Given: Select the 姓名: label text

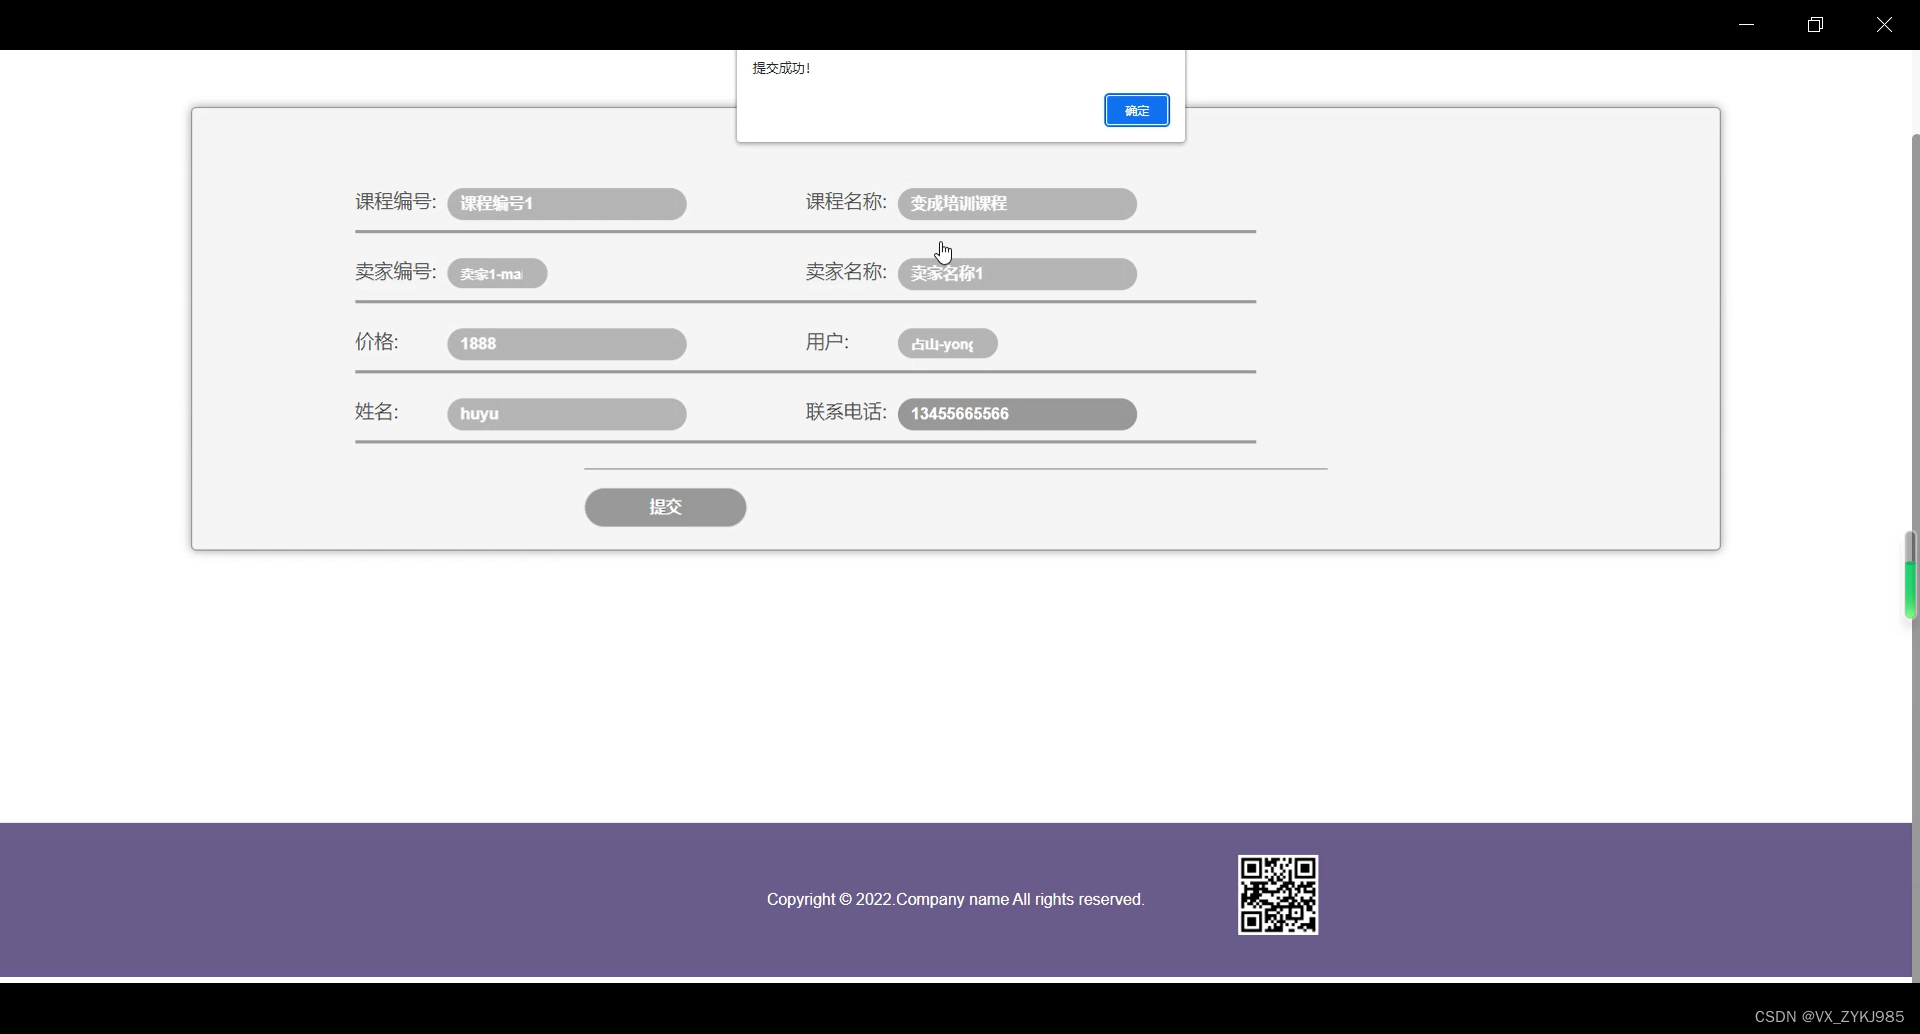Looking at the screenshot, I should (377, 412).
